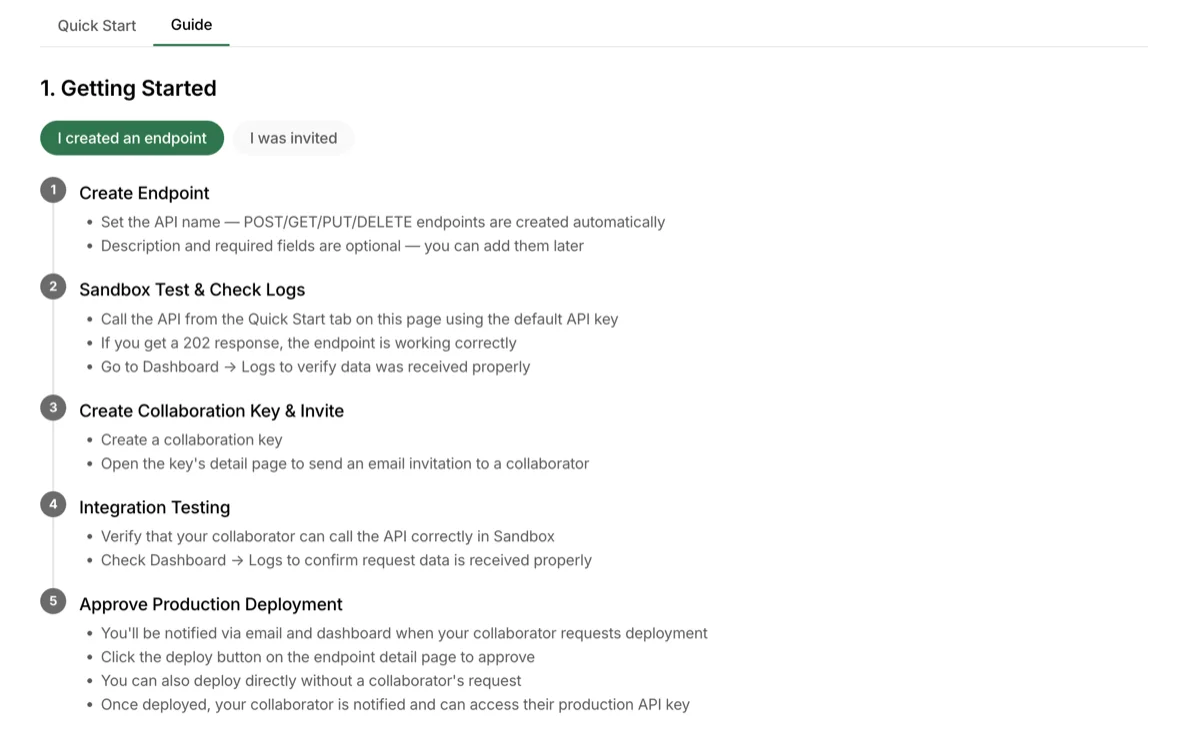The height and width of the screenshot is (745, 1200).
Task: Click the "Go to Dashboard → Logs" bullet
Action: click(x=315, y=367)
